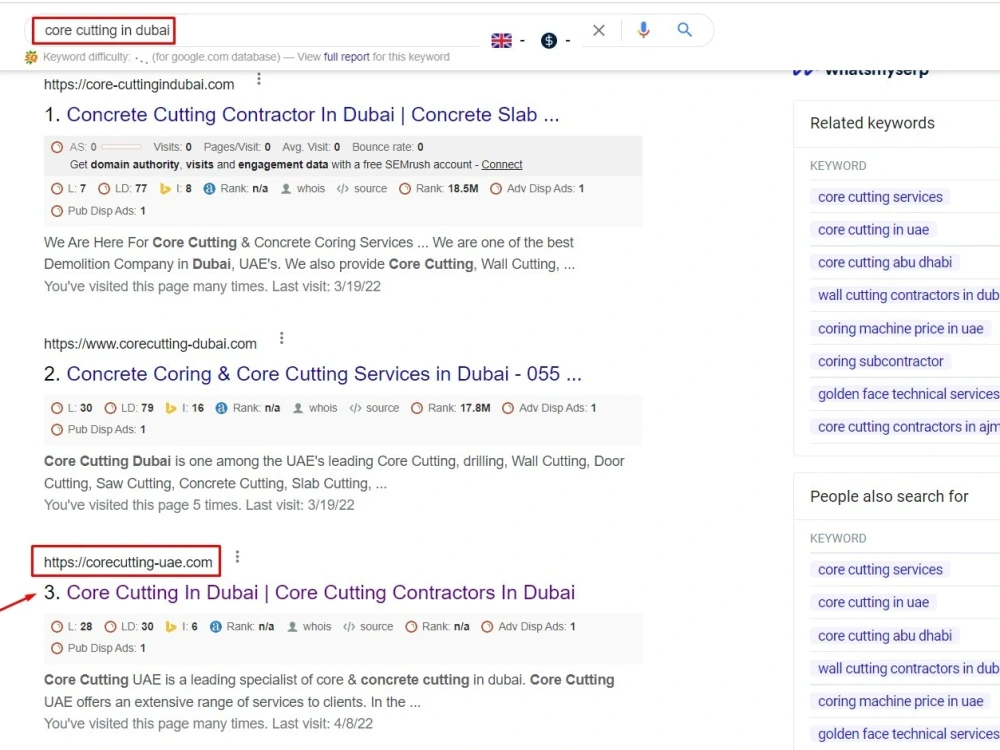
Task: Click the L: 28 circle icon in result 3
Action: [x=57, y=627]
